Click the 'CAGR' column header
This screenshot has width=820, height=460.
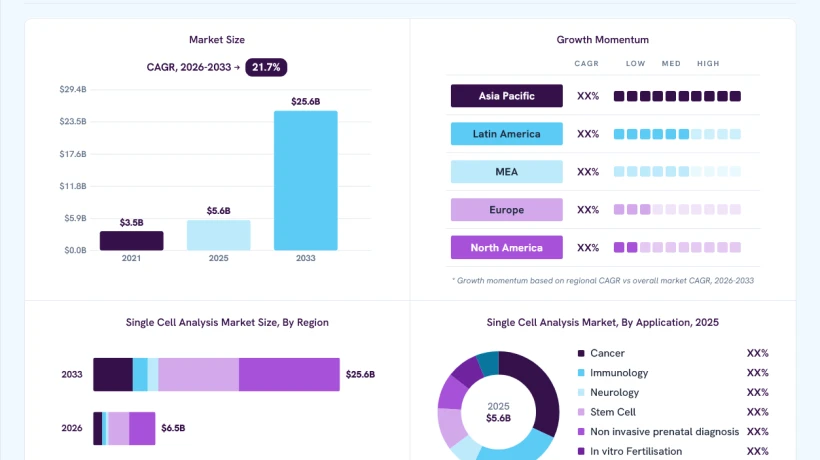coord(586,63)
